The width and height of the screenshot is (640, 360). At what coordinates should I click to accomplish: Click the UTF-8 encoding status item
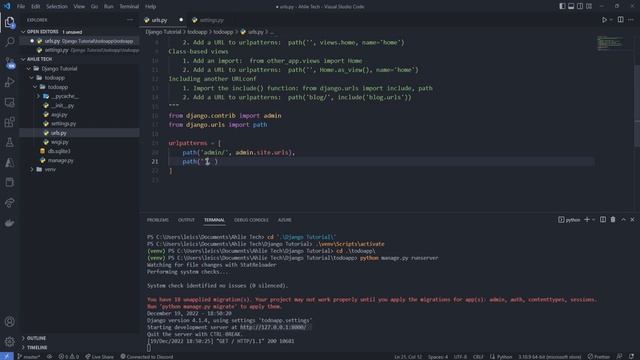tap(460, 356)
